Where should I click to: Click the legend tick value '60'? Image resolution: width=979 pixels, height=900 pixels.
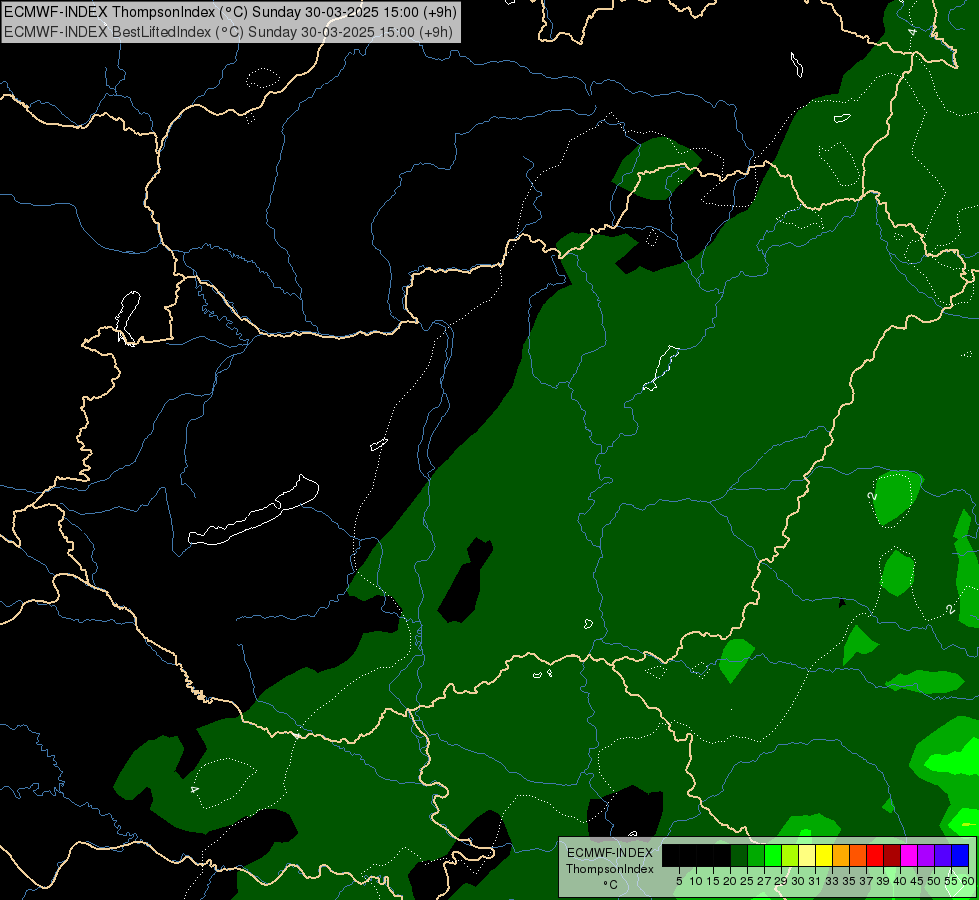[968, 881]
